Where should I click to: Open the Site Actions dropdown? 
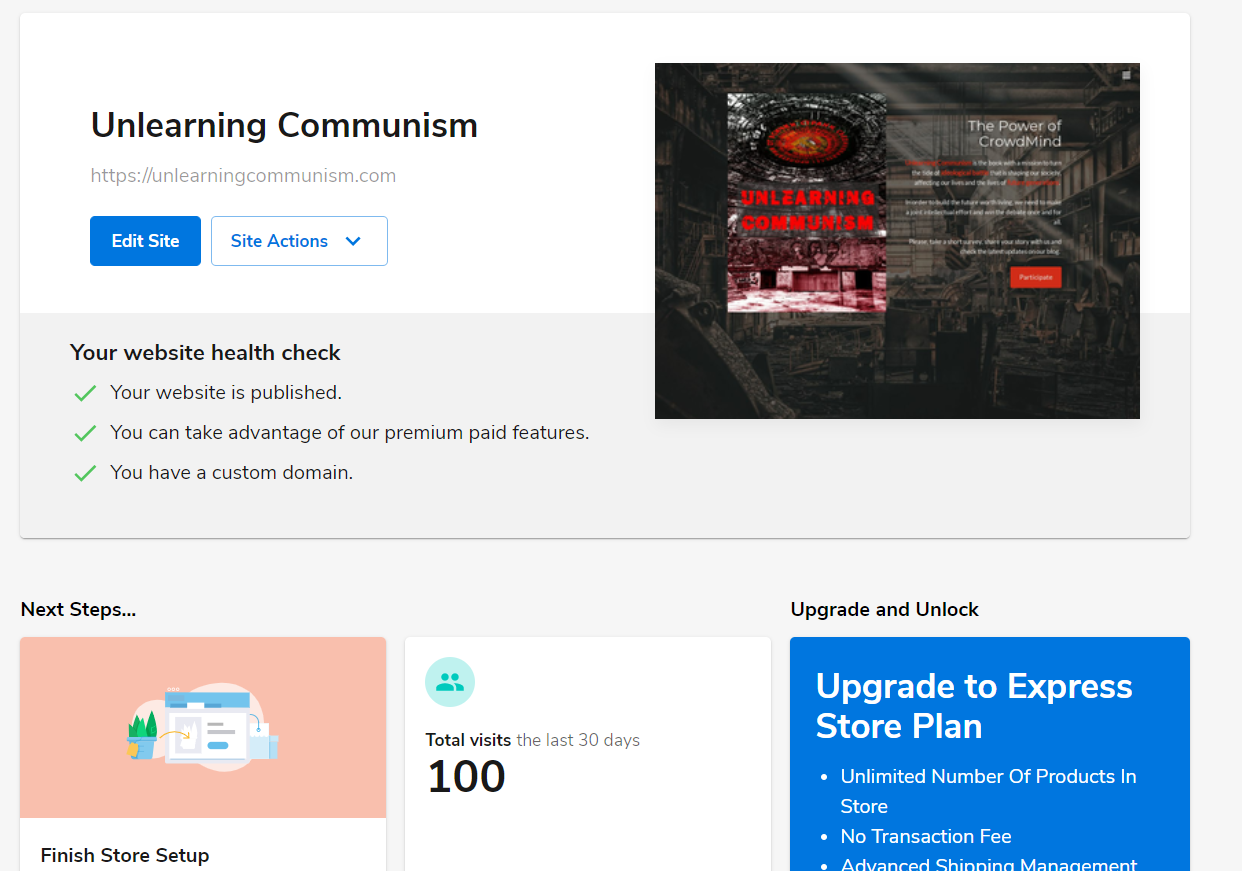[299, 241]
